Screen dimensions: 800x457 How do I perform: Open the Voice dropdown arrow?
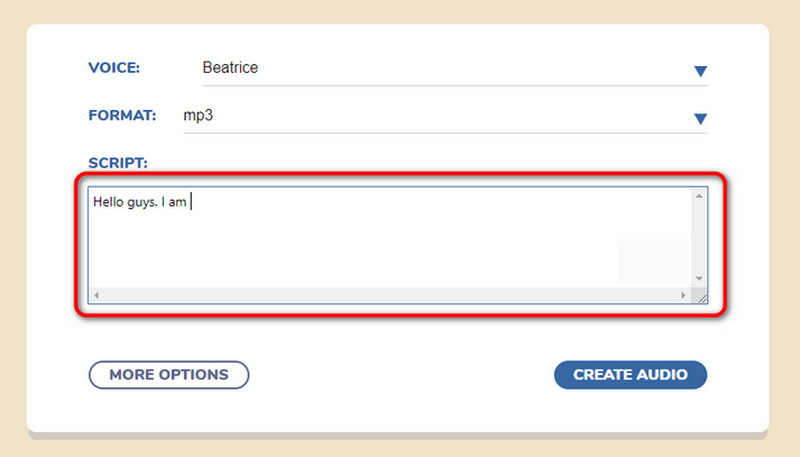point(700,71)
